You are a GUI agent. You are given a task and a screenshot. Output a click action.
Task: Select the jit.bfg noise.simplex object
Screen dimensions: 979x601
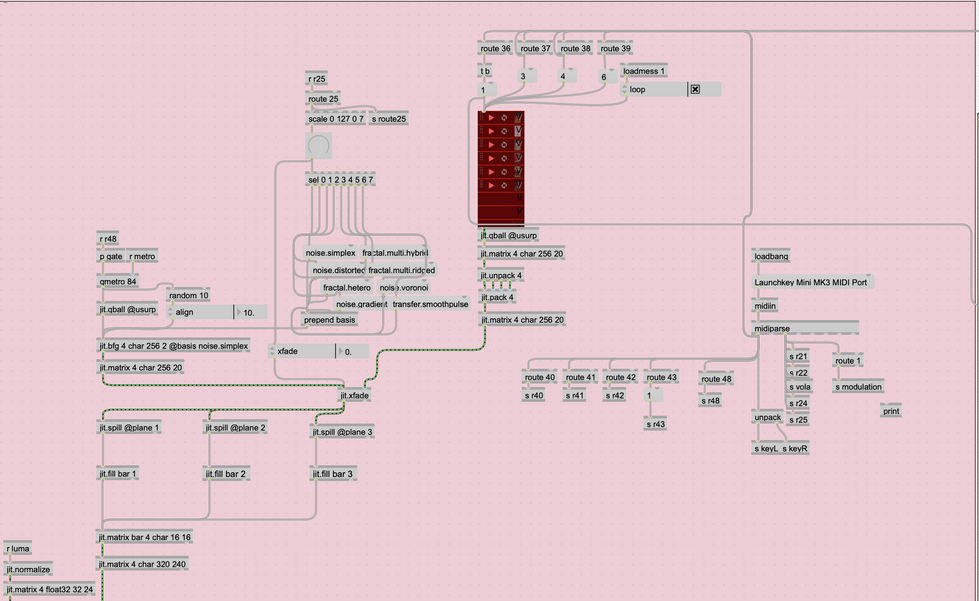[174, 346]
